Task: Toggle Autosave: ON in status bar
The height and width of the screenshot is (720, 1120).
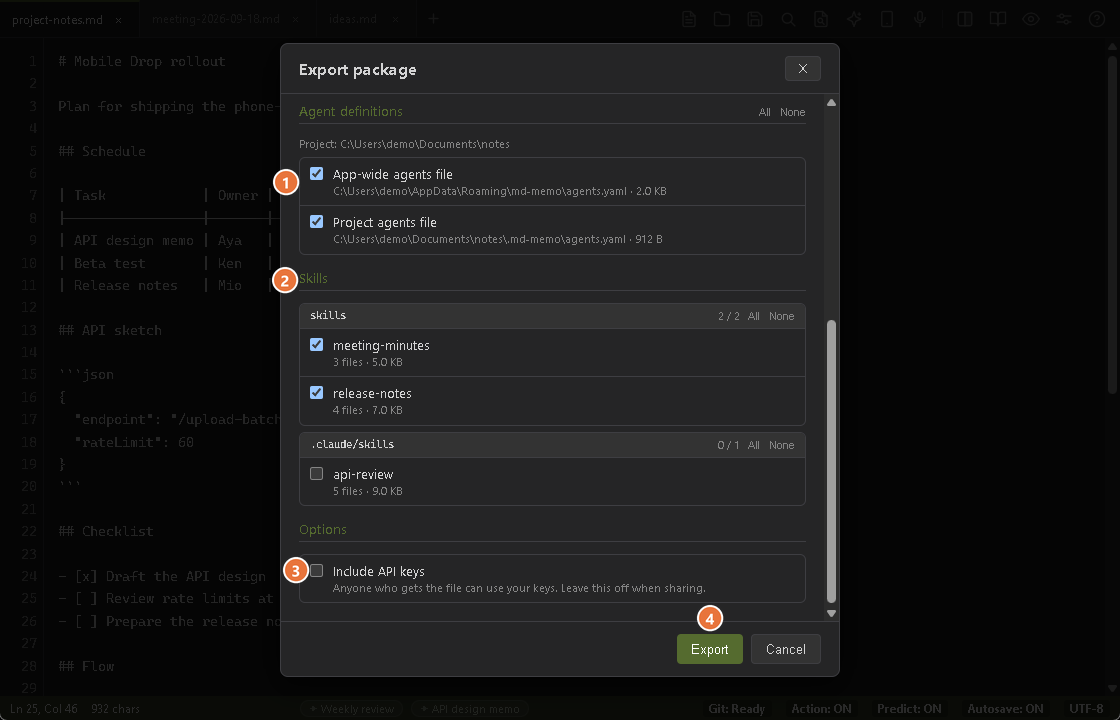Action: coord(1006,709)
